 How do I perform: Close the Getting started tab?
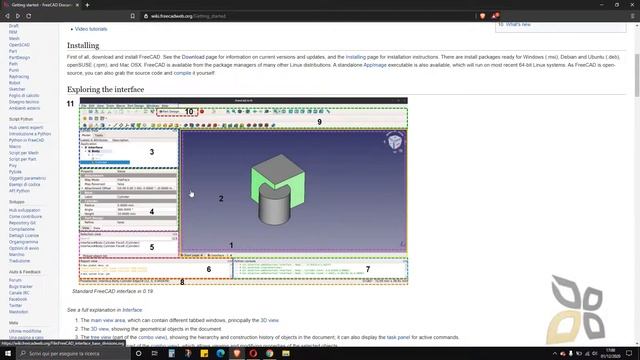coord(77,5)
